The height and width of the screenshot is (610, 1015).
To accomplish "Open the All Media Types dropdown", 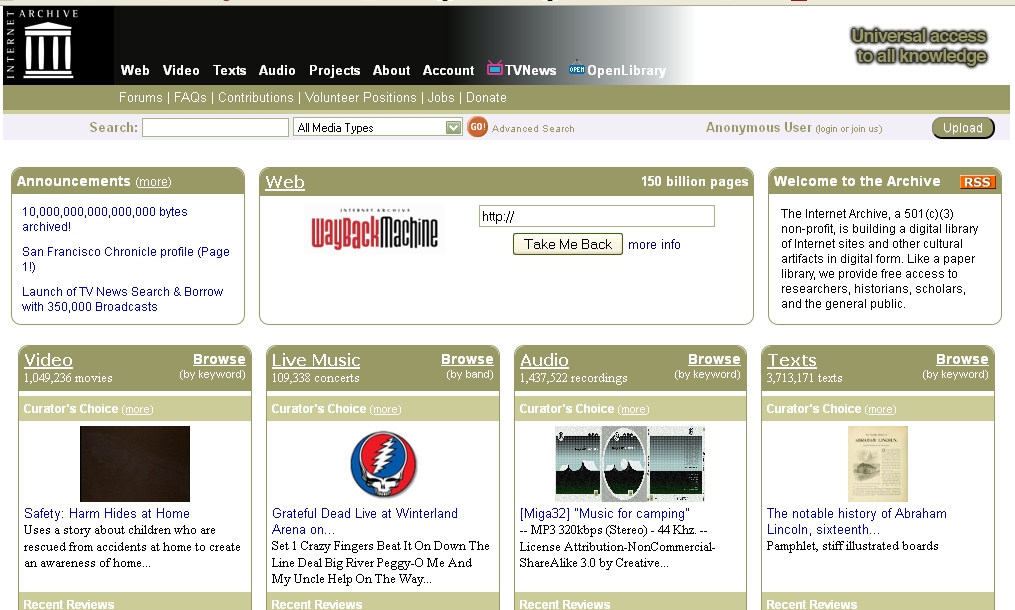I will 377,128.
